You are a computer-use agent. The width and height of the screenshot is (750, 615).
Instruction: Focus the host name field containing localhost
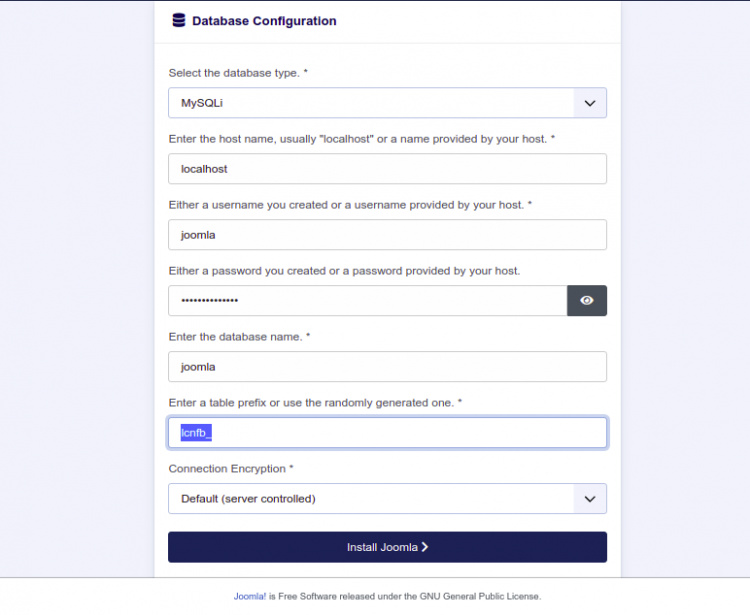click(x=387, y=169)
